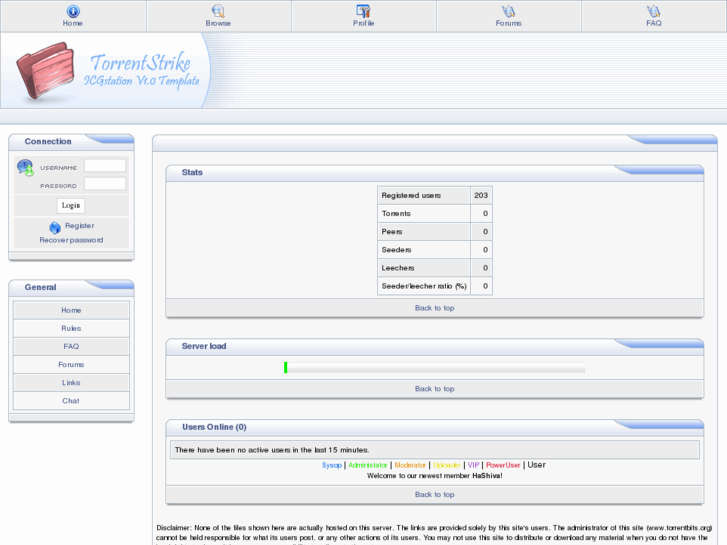Click the Registered users value 203
Screen dimensions: 727x545
(x=481, y=195)
